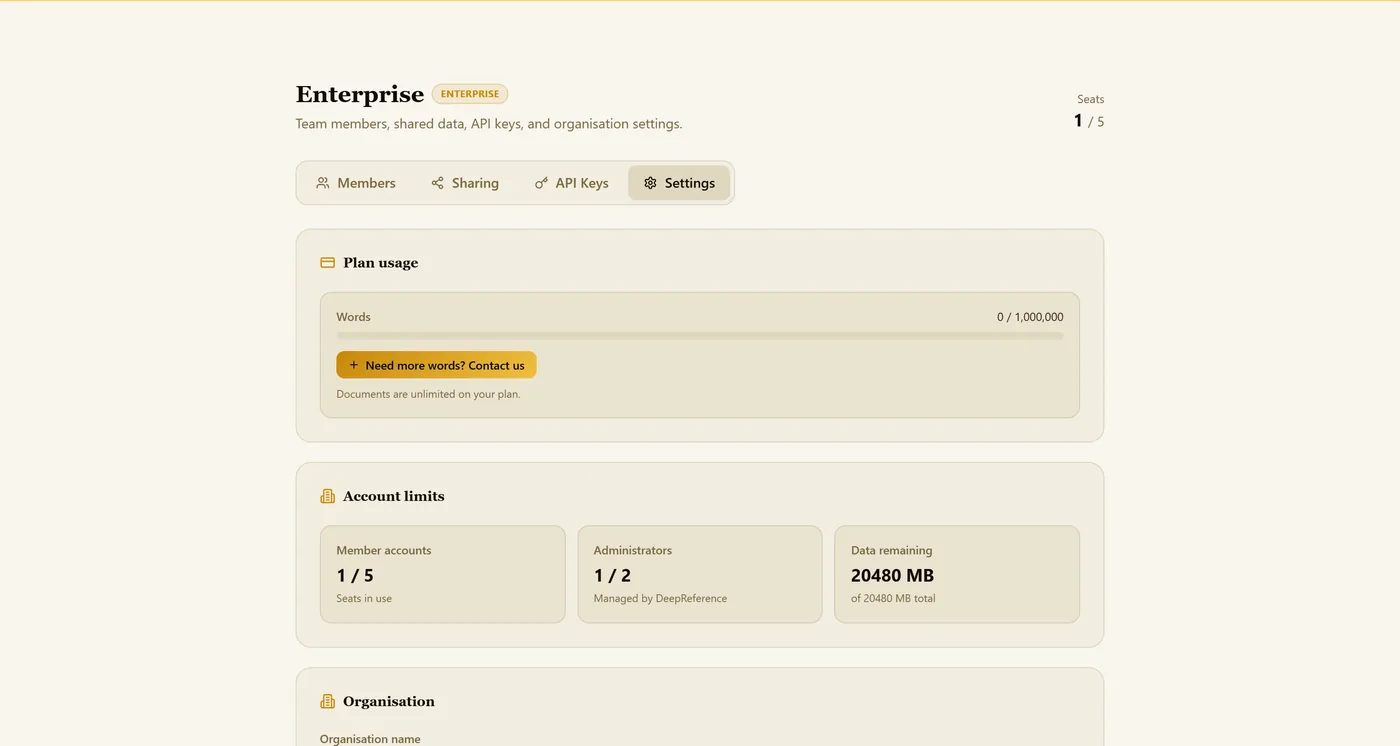The width and height of the screenshot is (1400, 746).
Task: Click the Organisation building icon
Action: point(327,701)
